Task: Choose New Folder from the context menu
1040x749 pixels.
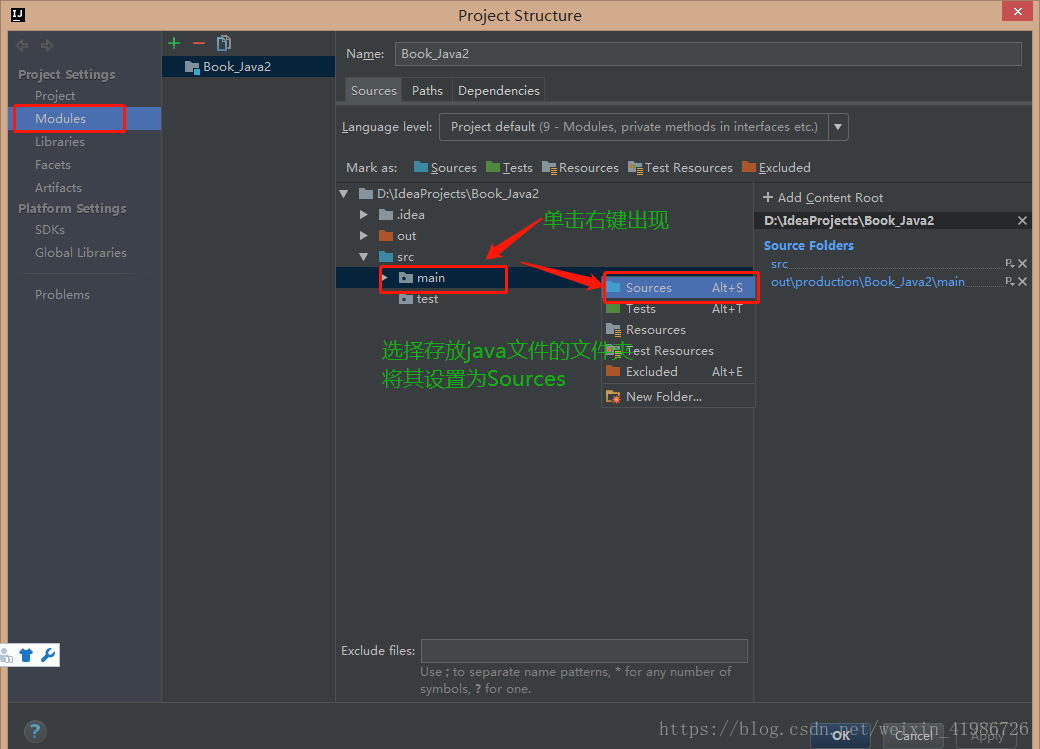Action: coord(665,396)
